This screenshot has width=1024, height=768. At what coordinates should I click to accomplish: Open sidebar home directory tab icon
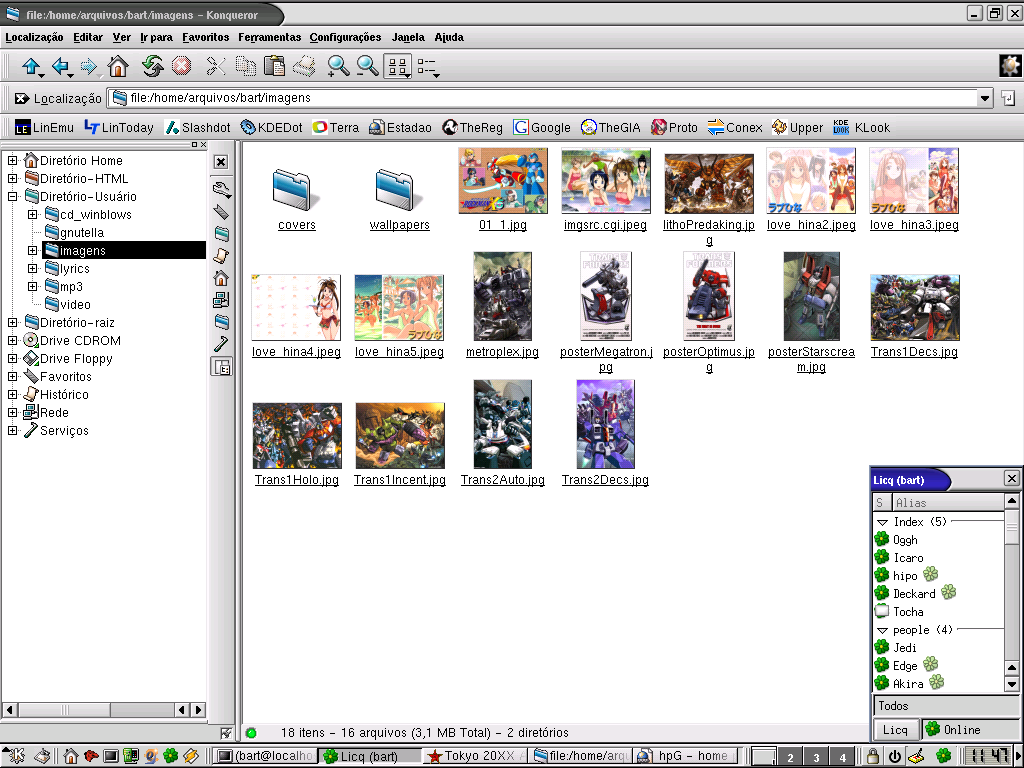pos(221,278)
